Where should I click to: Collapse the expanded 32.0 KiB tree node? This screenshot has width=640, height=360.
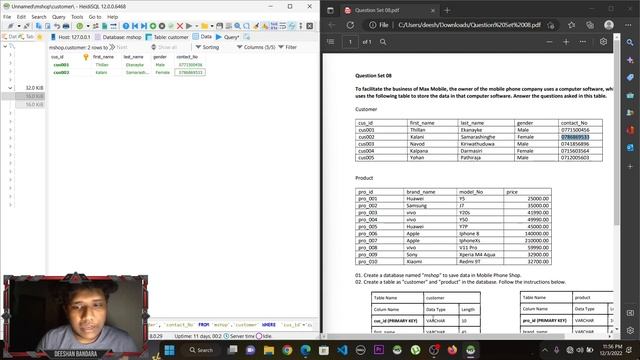point(10,88)
